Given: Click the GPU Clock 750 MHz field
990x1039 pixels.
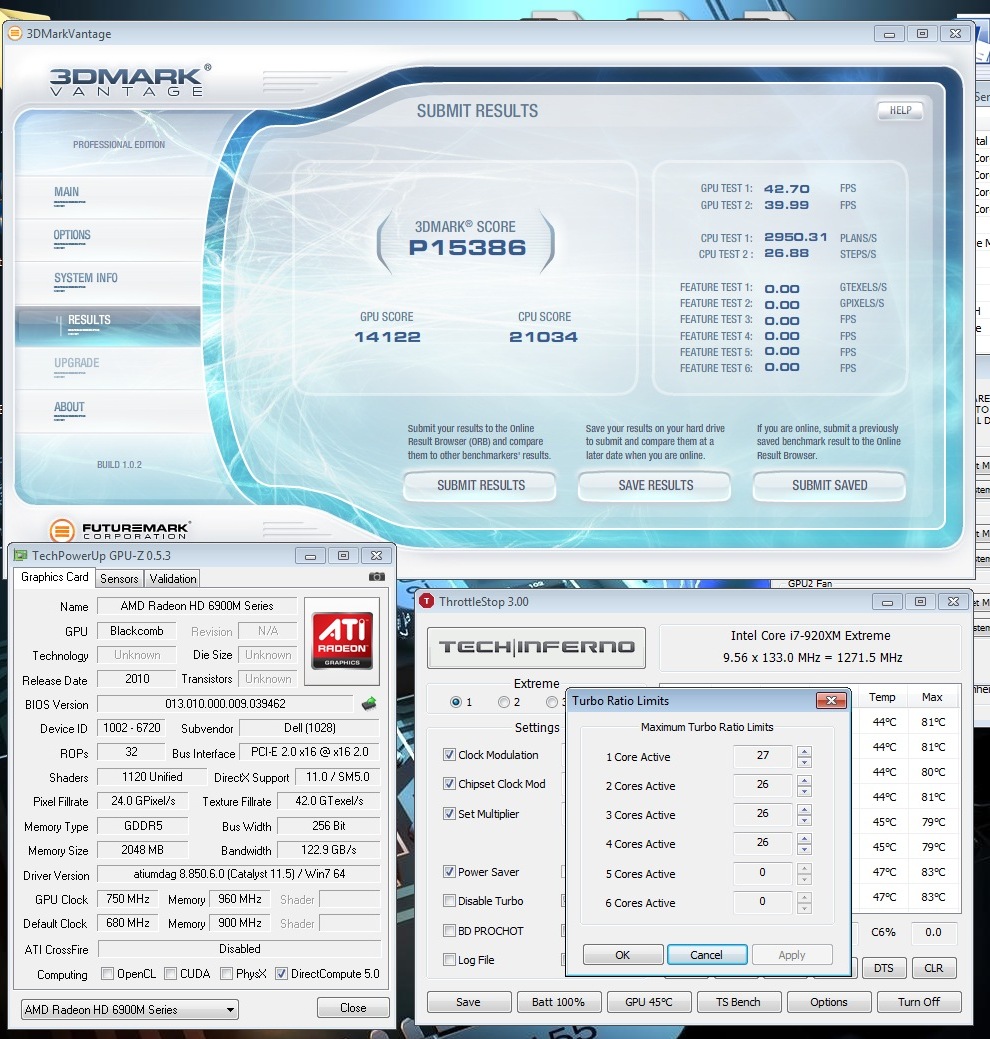Looking at the screenshot, I should (128, 899).
